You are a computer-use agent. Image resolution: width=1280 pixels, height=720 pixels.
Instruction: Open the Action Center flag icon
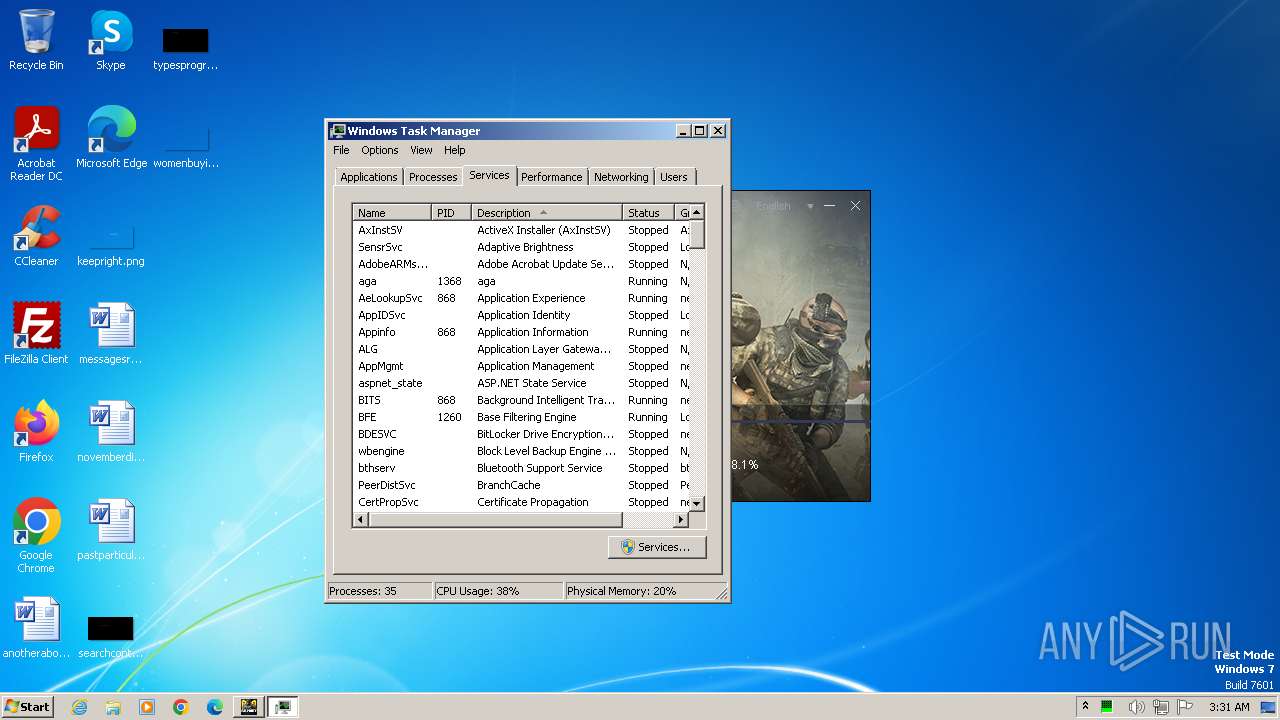coord(1184,707)
